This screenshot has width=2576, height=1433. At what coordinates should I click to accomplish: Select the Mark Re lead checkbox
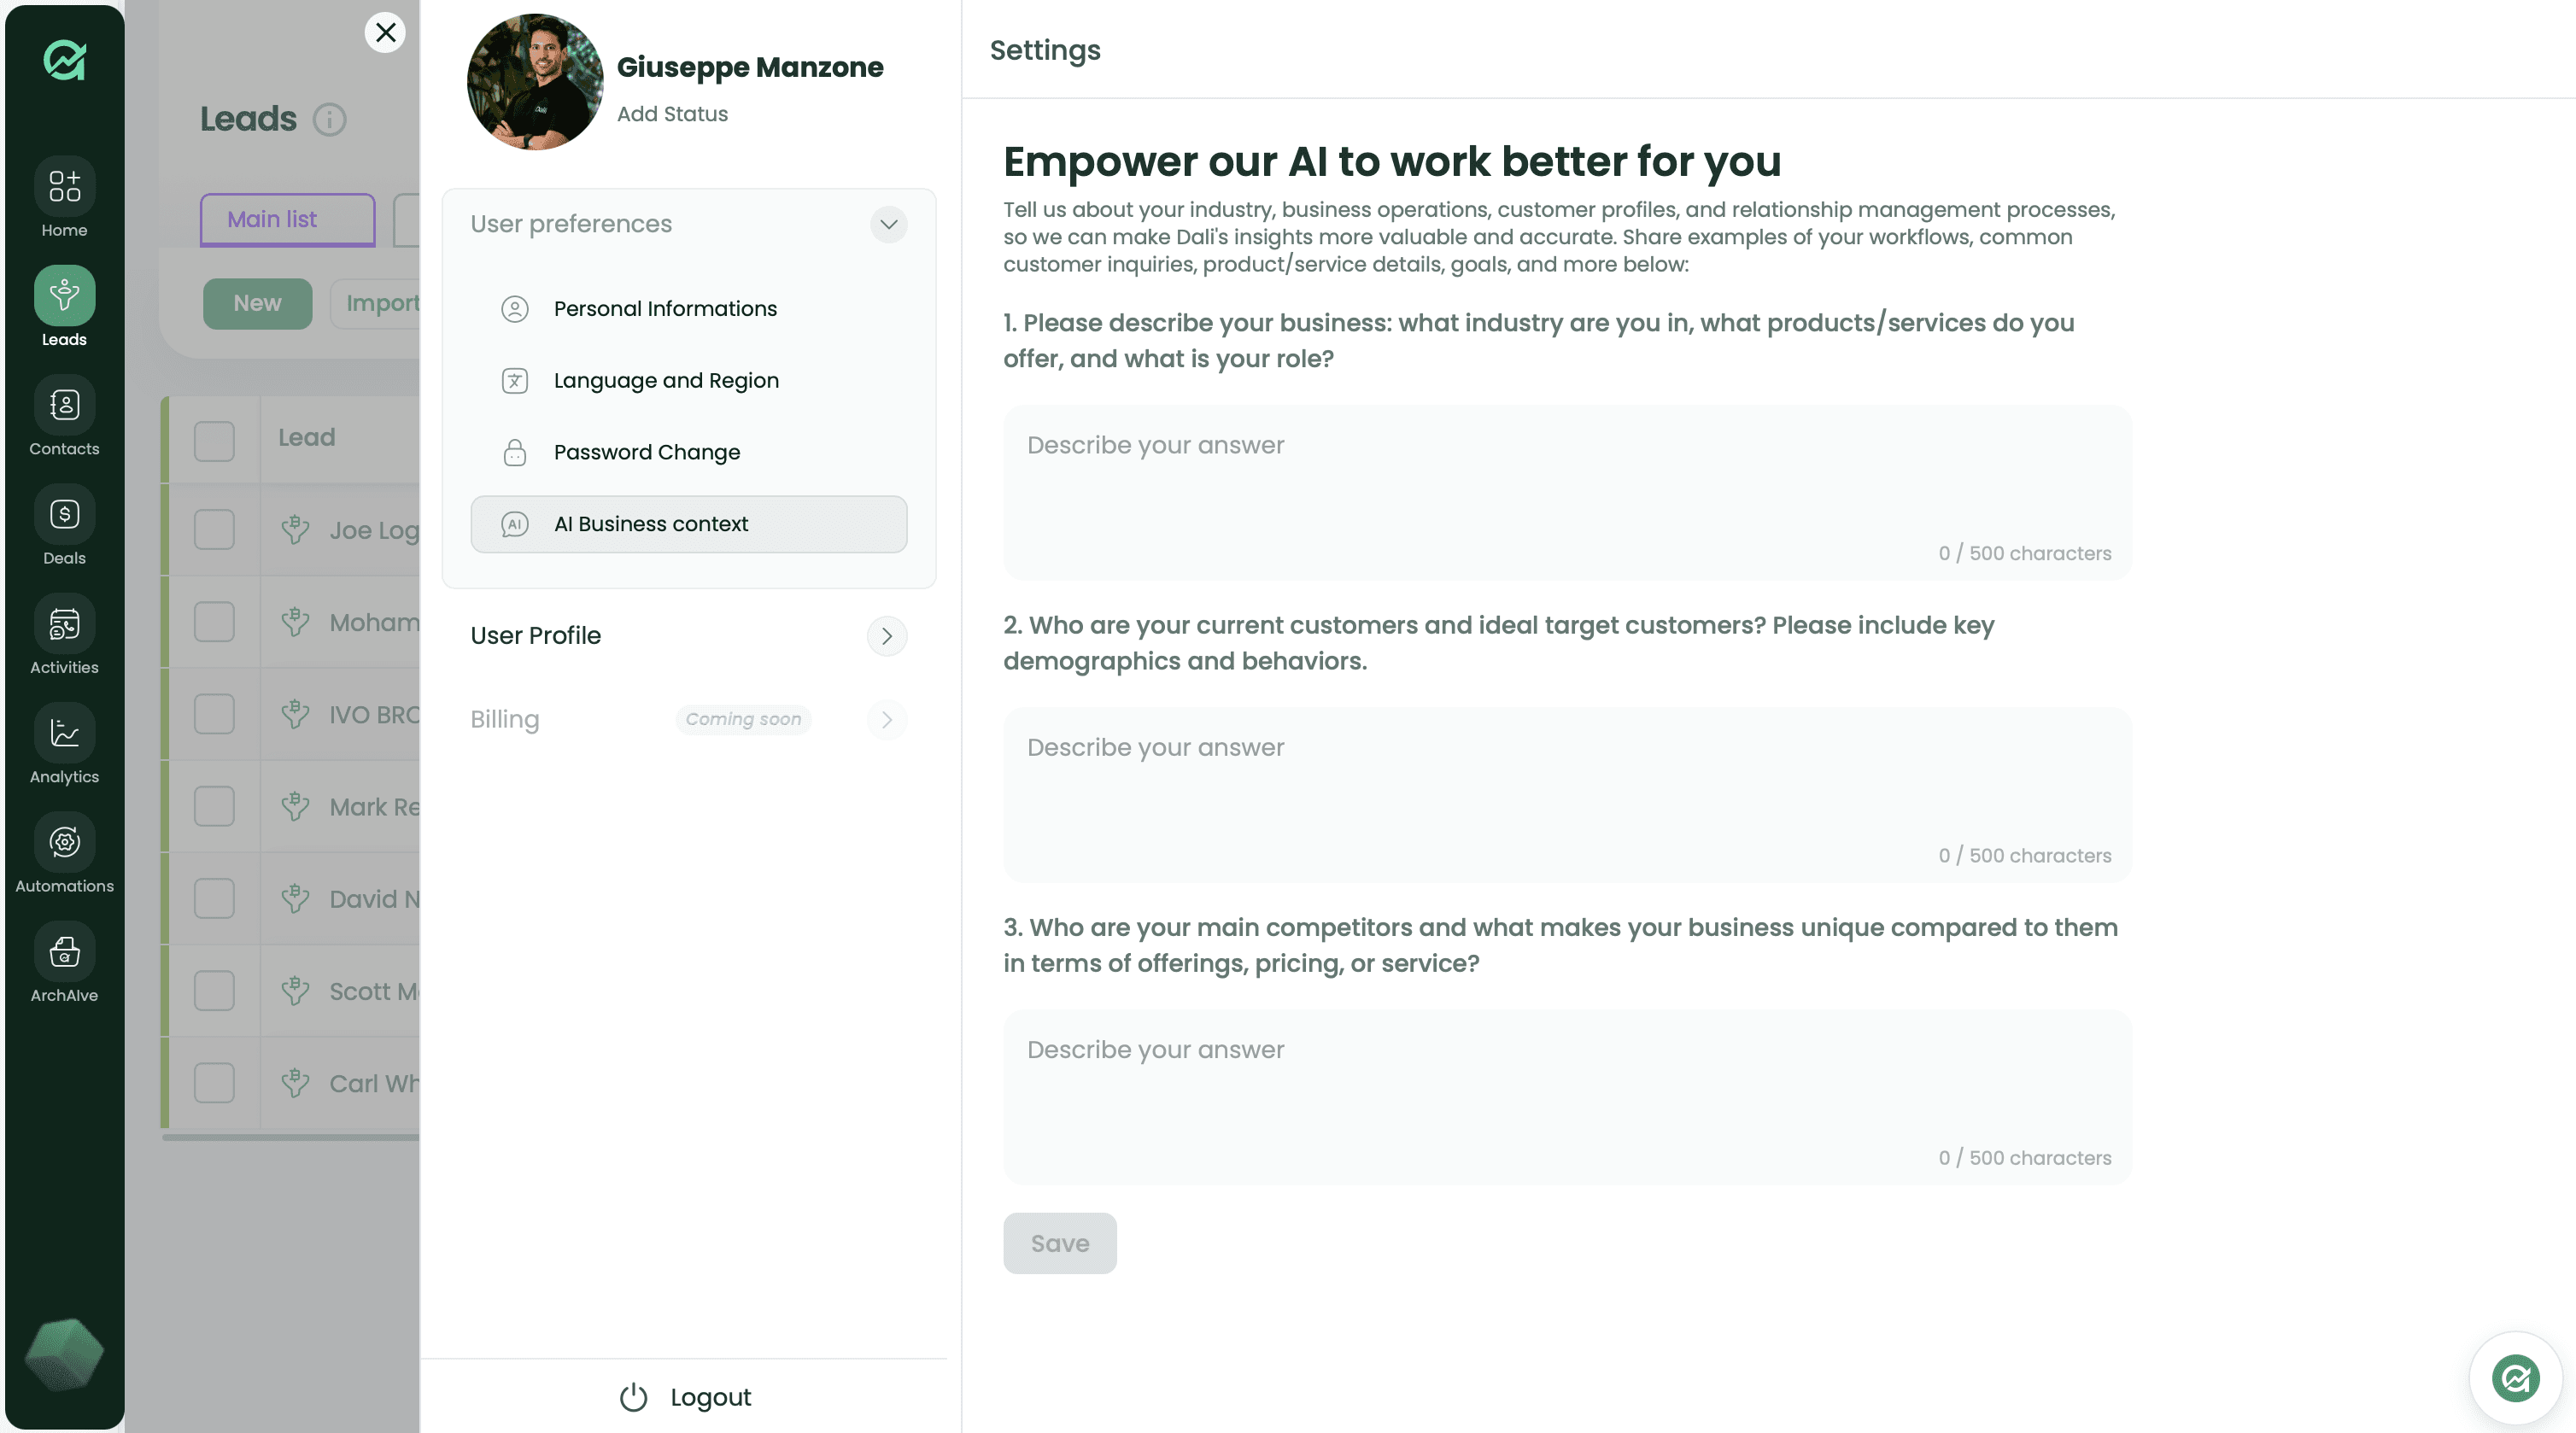[214, 806]
